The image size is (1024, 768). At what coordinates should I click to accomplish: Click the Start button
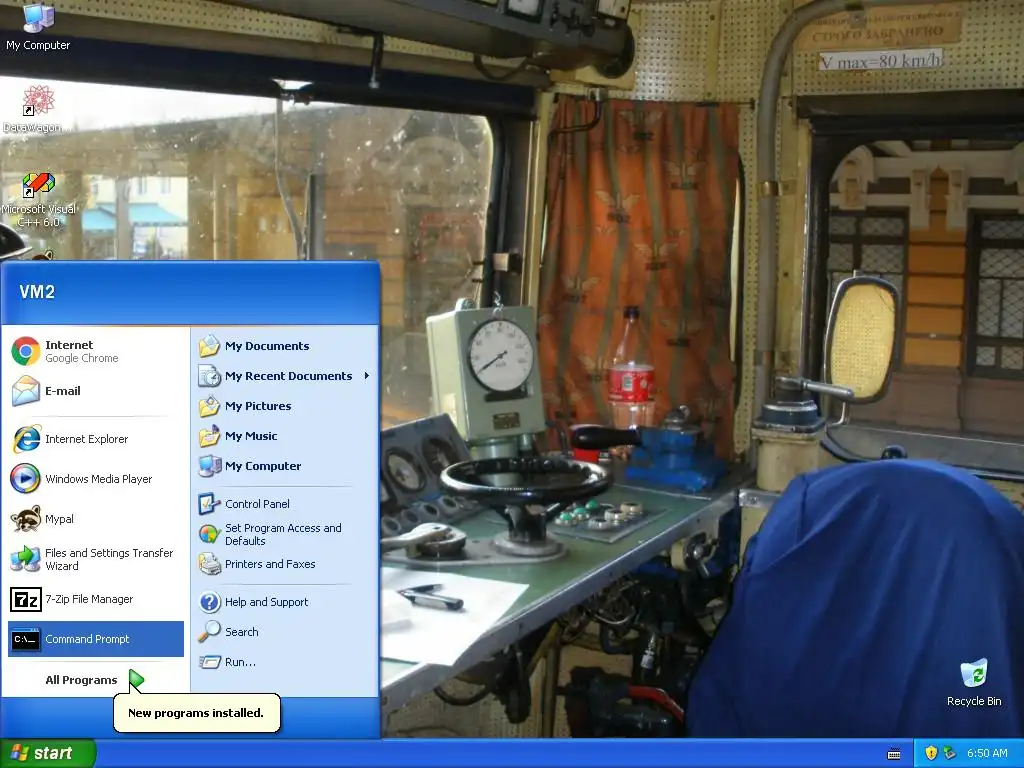pos(48,753)
